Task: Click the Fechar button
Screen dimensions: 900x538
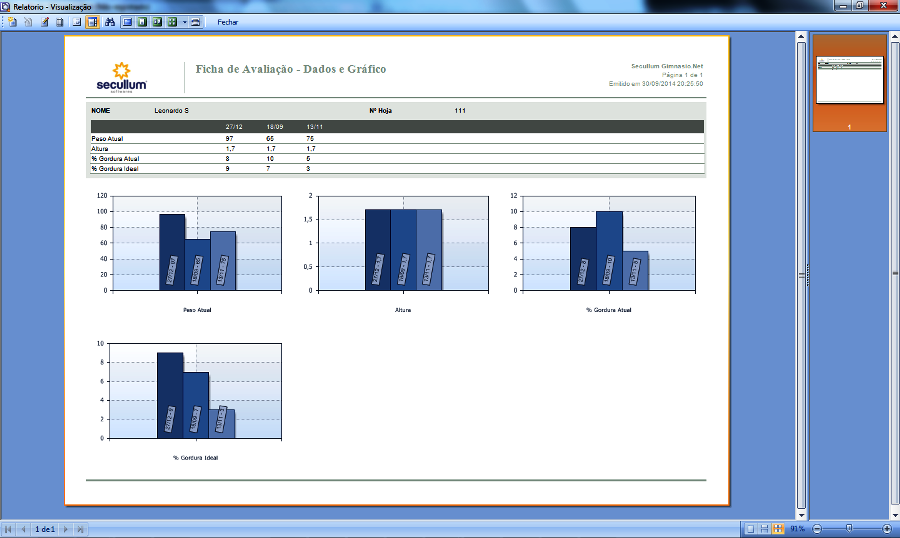Action: click(x=228, y=21)
